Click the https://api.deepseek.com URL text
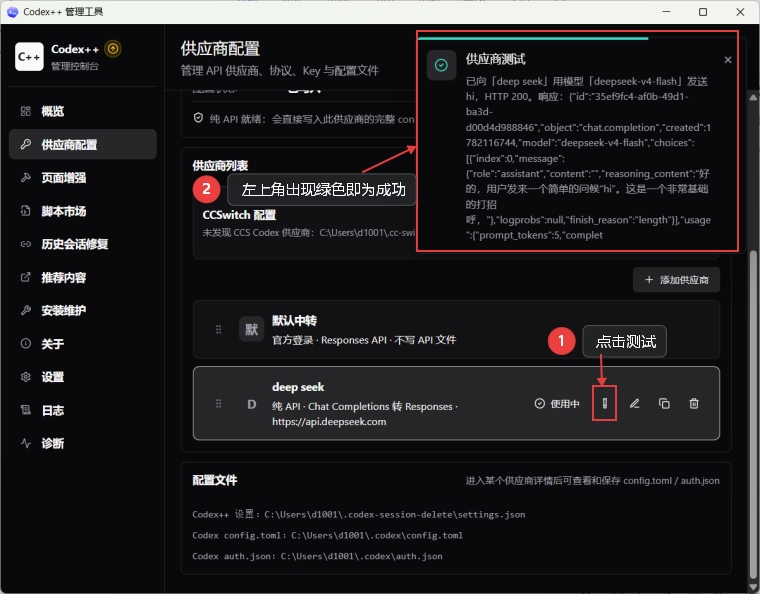 [329, 422]
